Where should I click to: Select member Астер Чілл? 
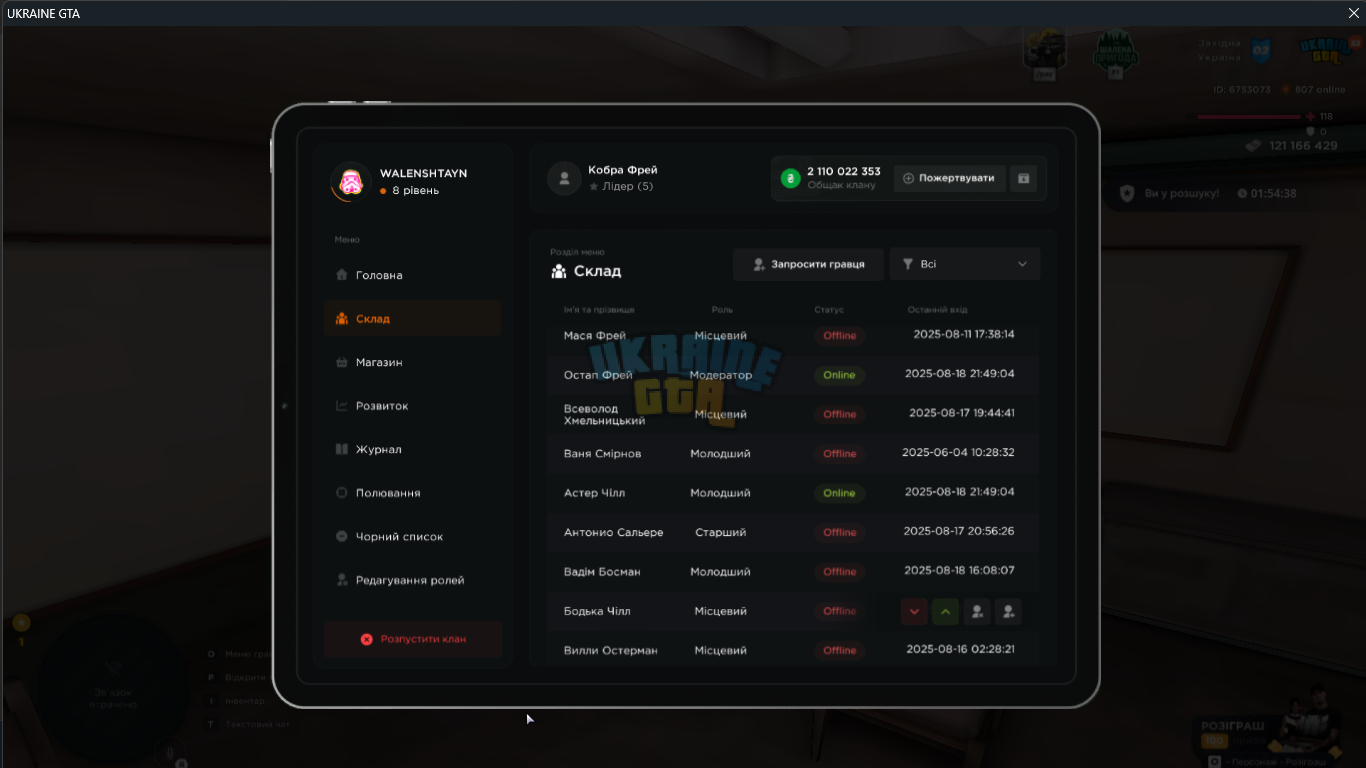point(595,493)
